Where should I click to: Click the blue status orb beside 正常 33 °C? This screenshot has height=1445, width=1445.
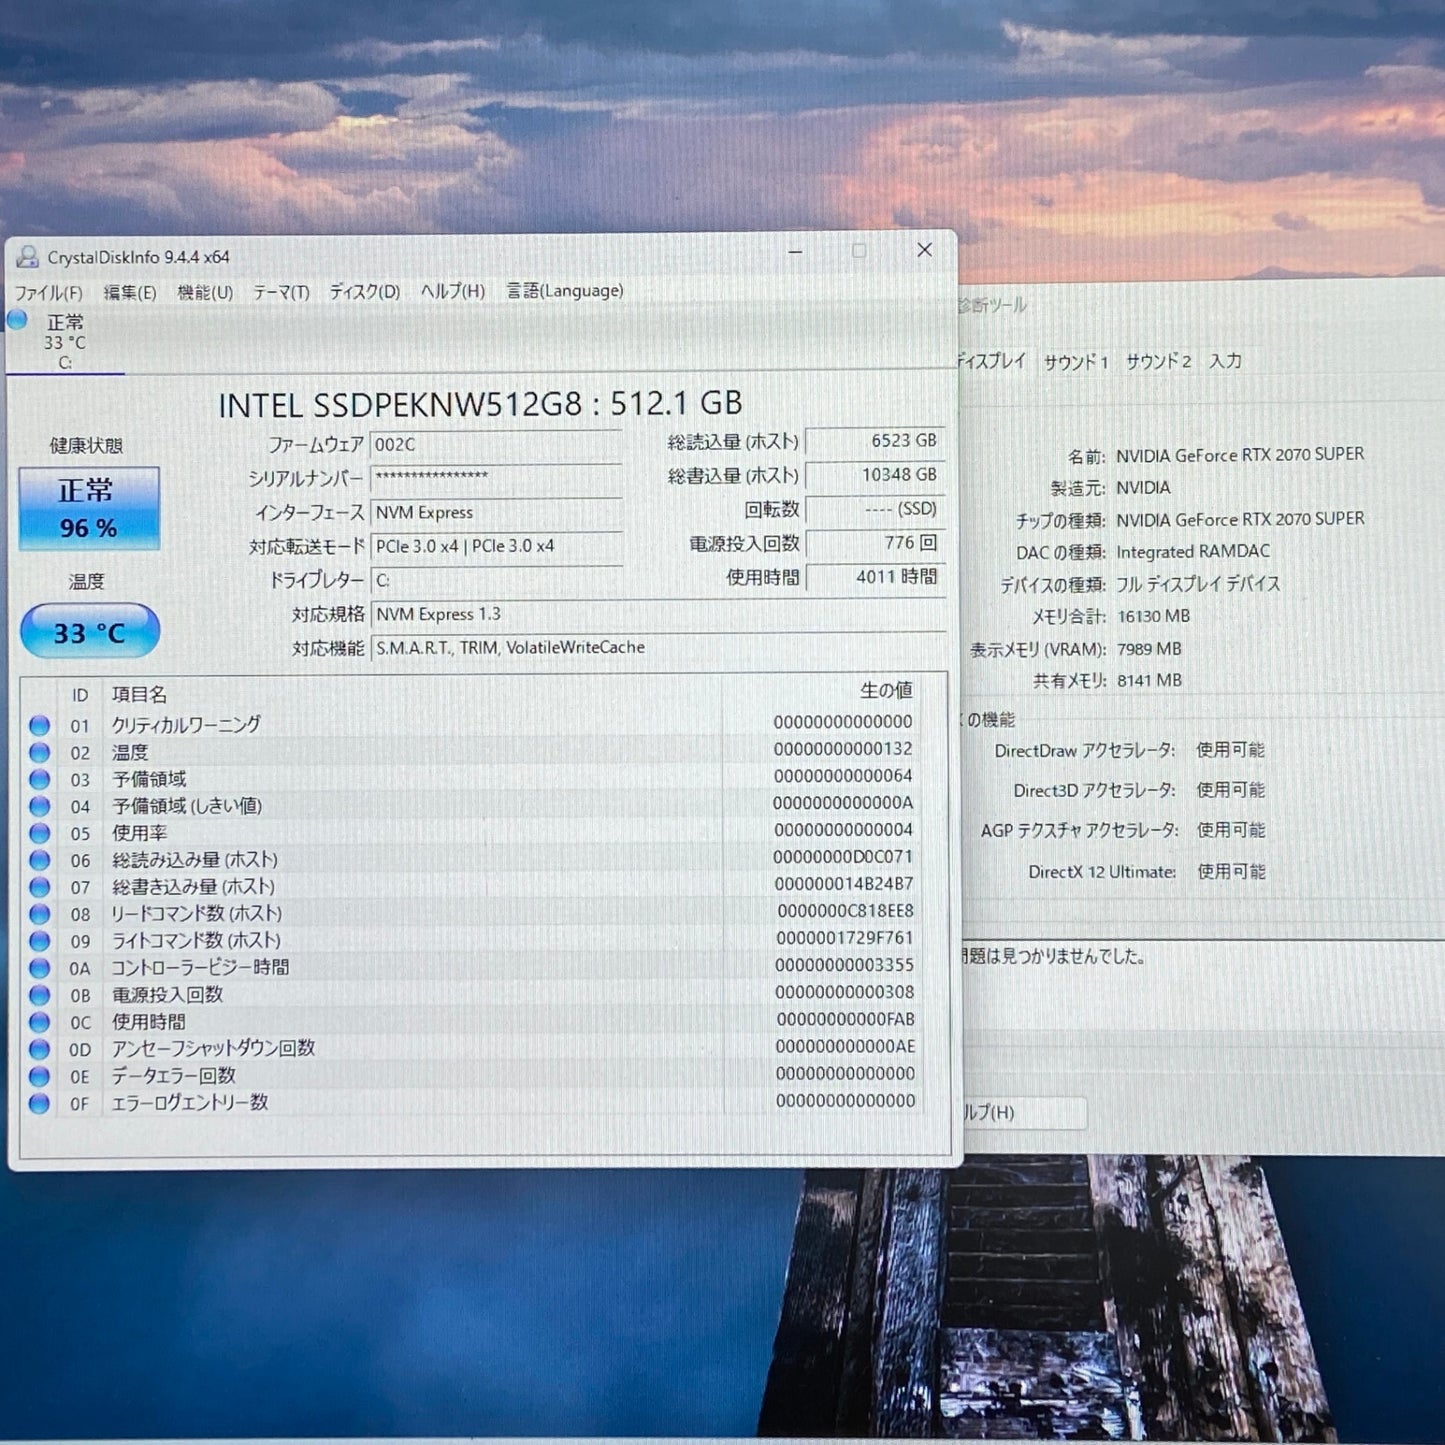(x=17, y=320)
